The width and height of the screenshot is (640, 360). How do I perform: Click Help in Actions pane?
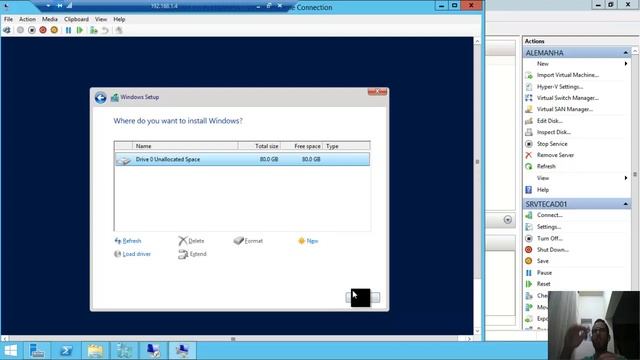pos(543,190)
